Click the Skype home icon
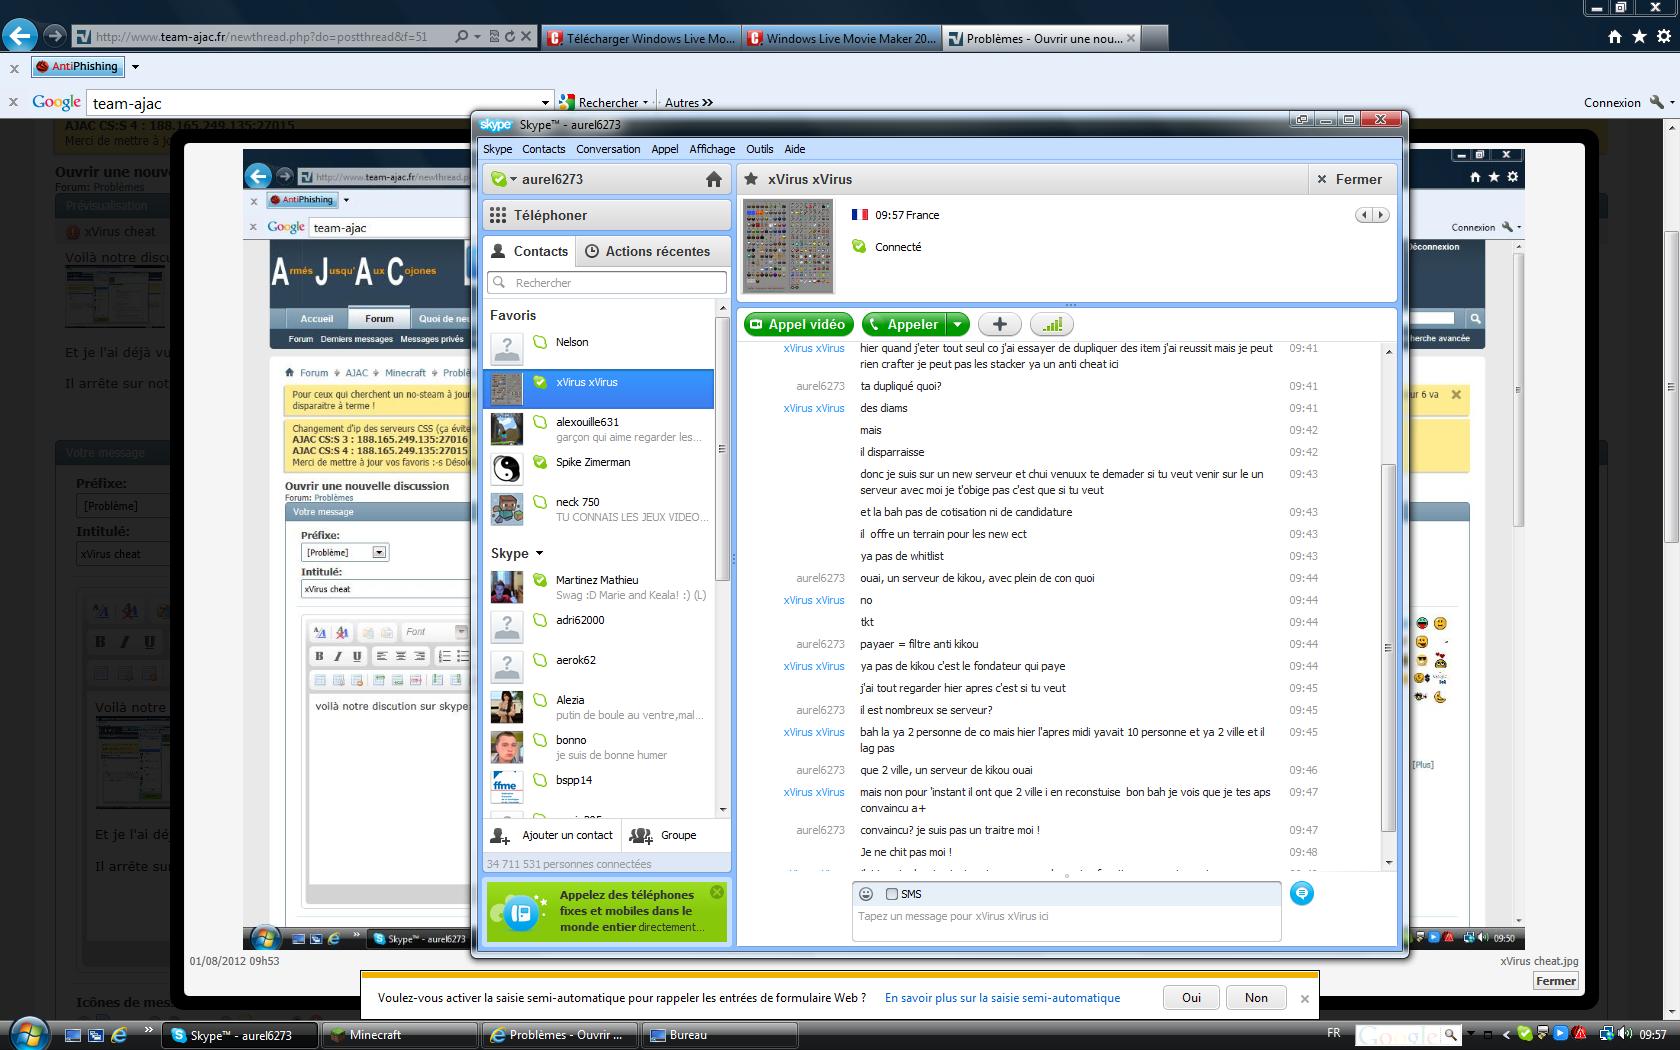The image size is (1680, 1050). (x=713, y=180)
